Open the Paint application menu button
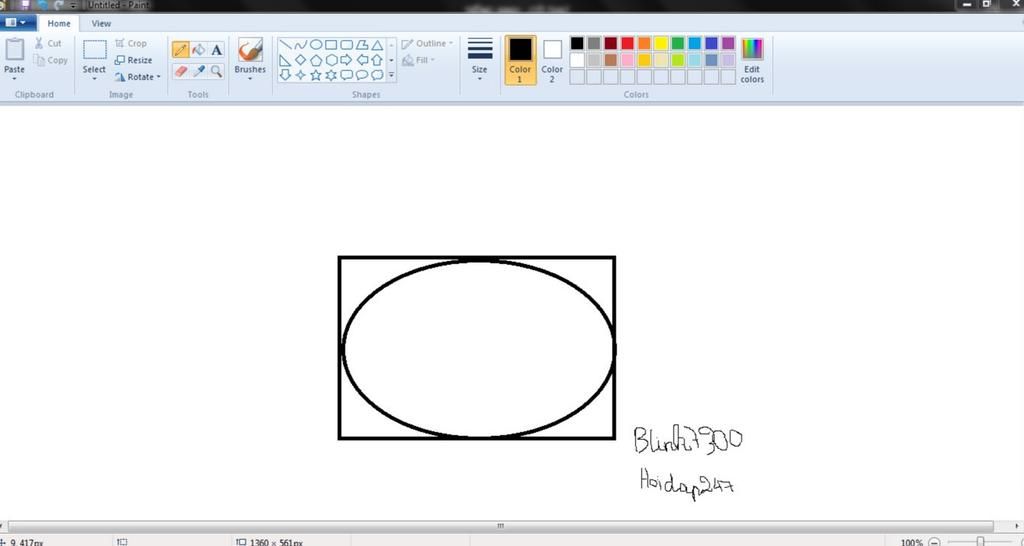Viewport: 1024px width, 546px height. click(16, 23)
